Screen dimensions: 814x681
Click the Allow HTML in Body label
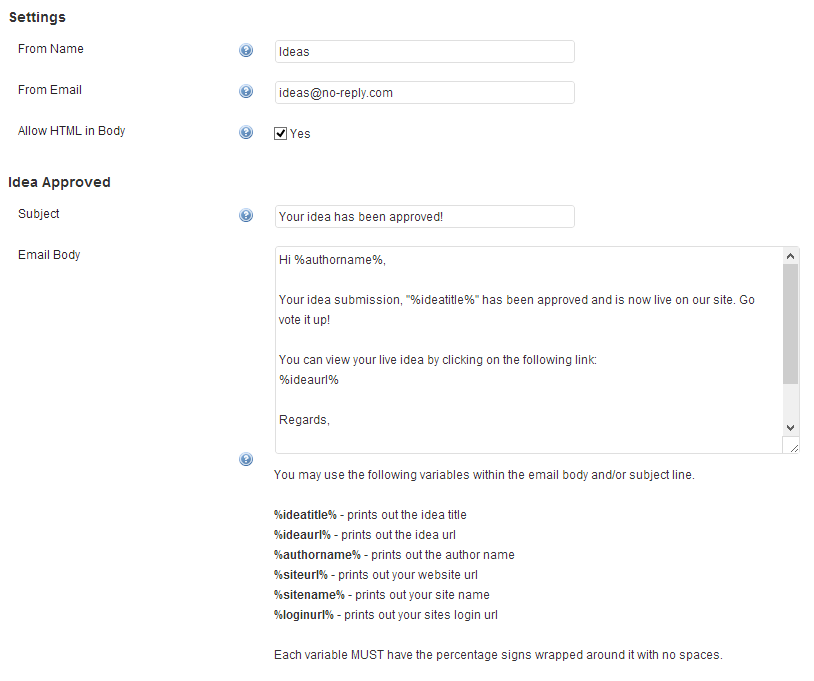coord(72,131)
